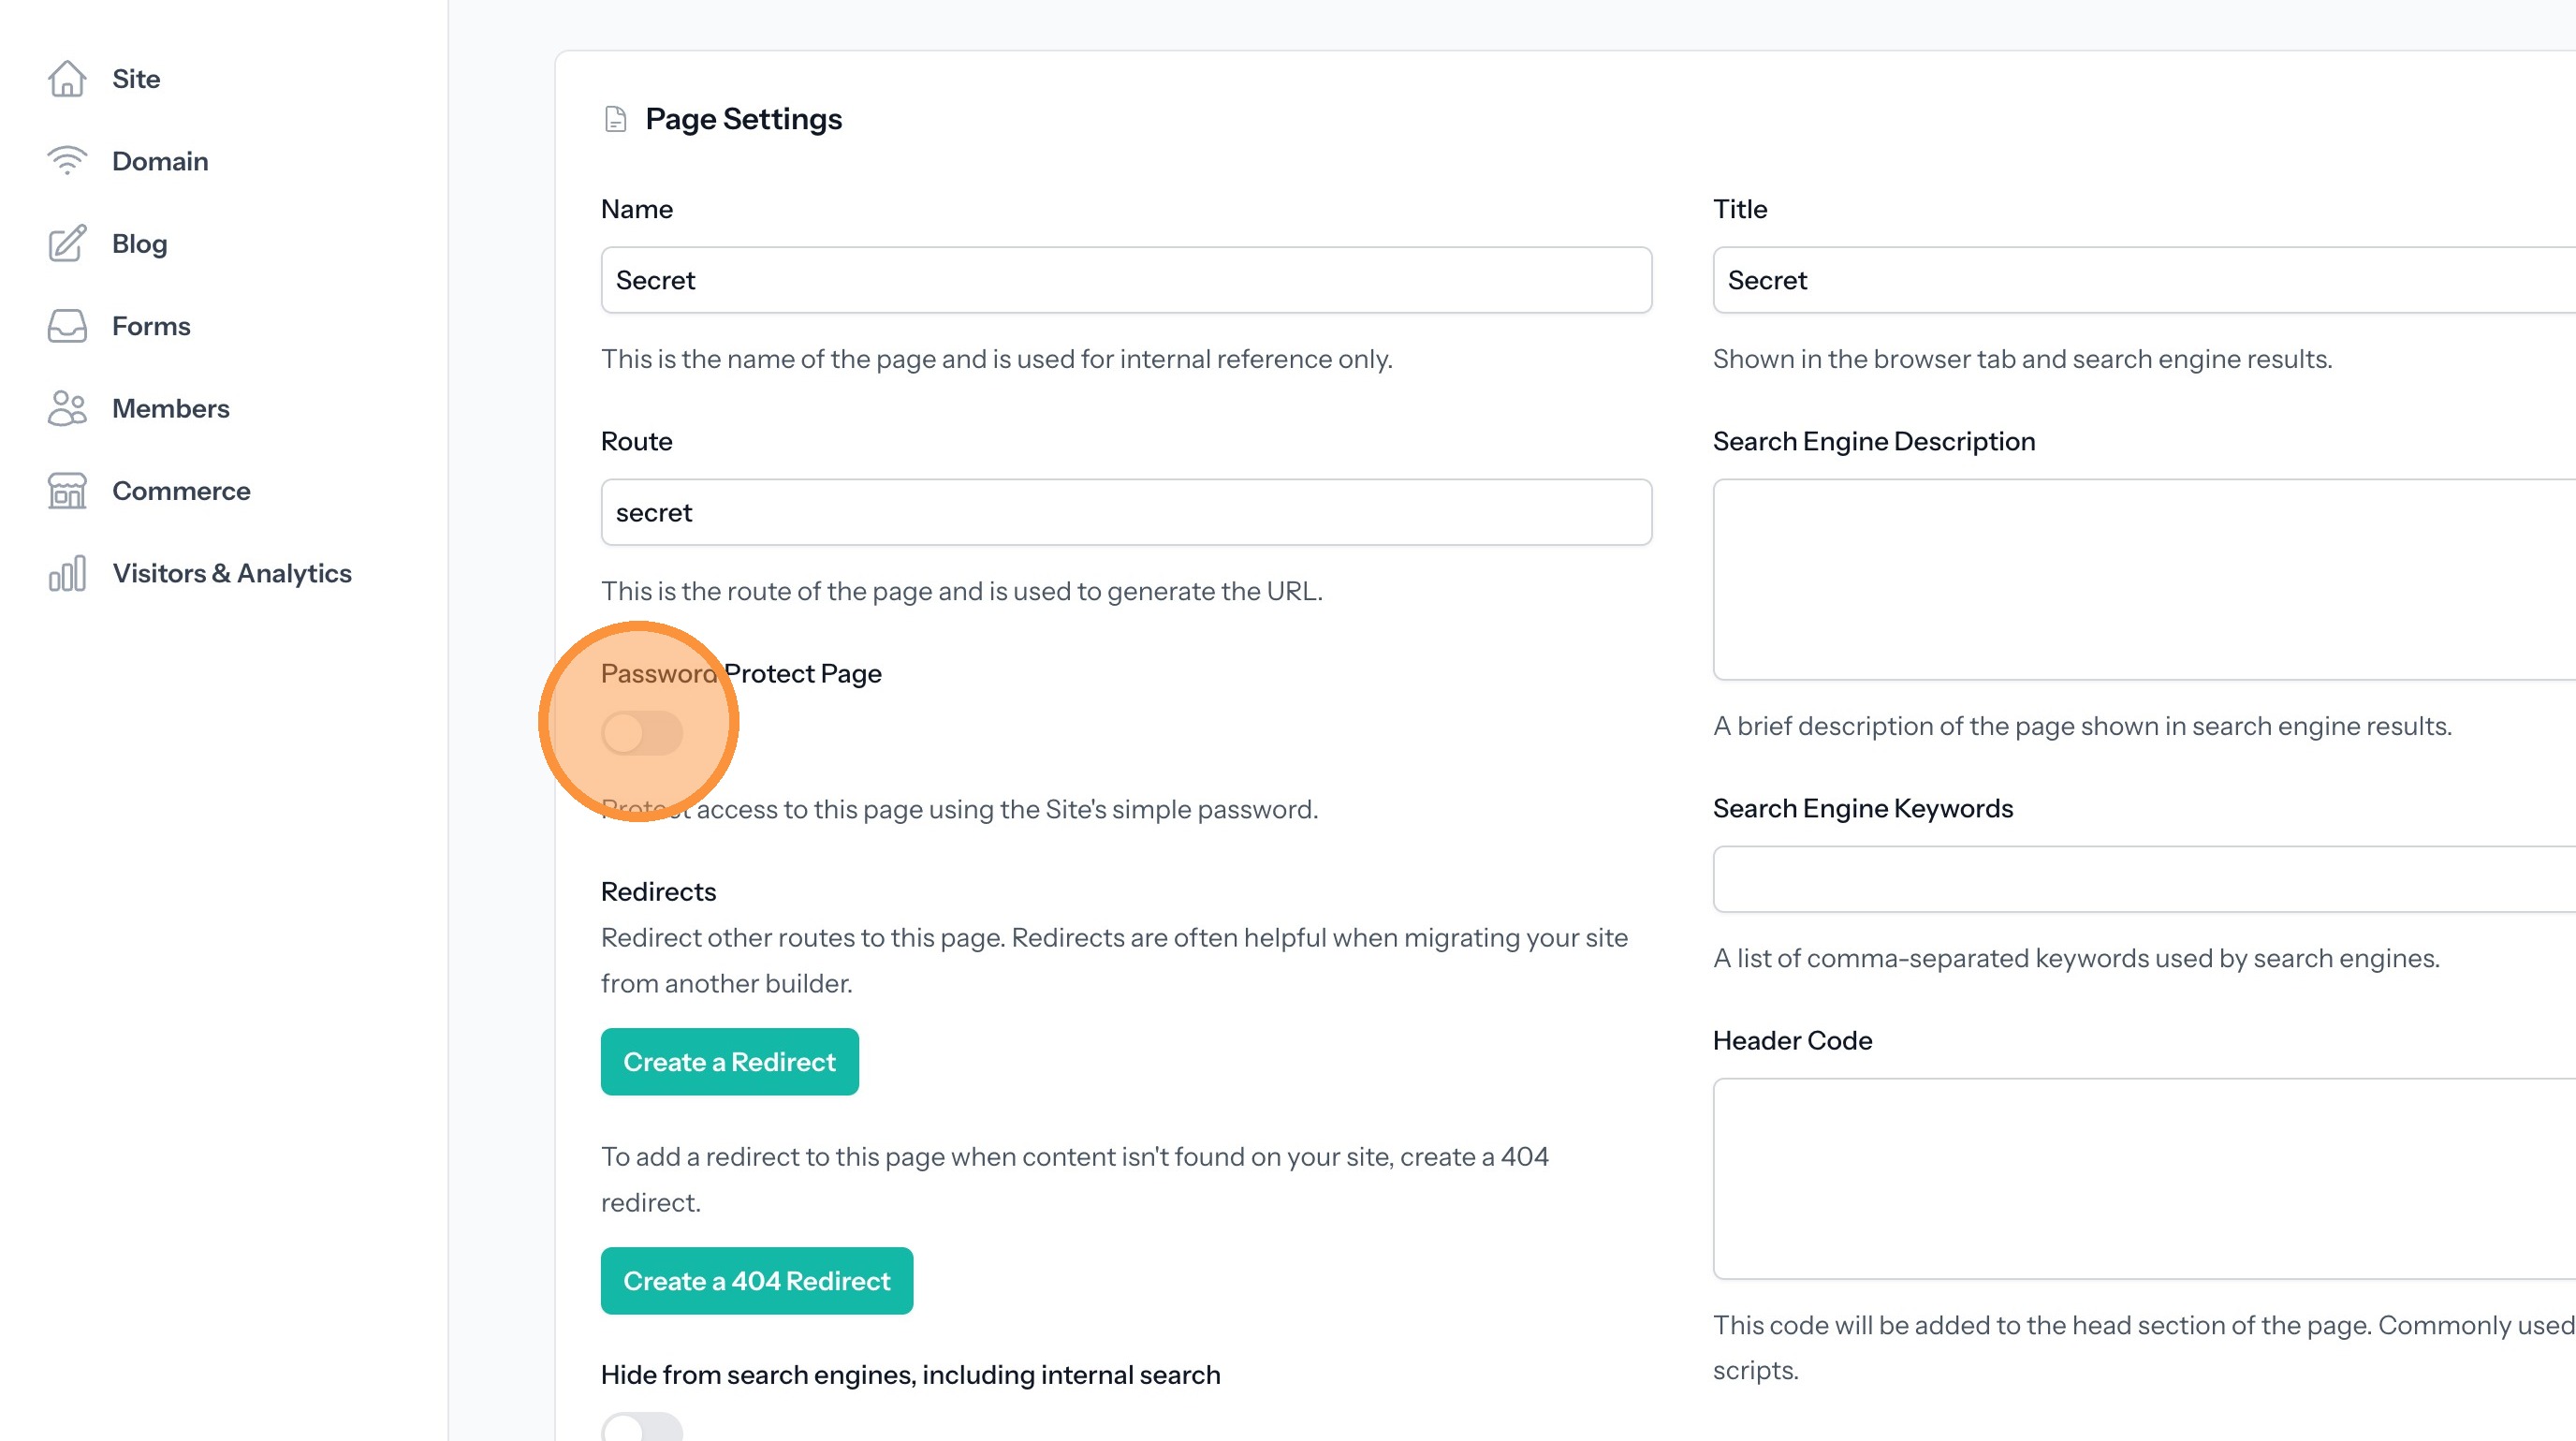The height and width of the screenshot is (1441, 2576).
Task: Open Visitors & Analytics section
Action: click(x=232, y=573)
